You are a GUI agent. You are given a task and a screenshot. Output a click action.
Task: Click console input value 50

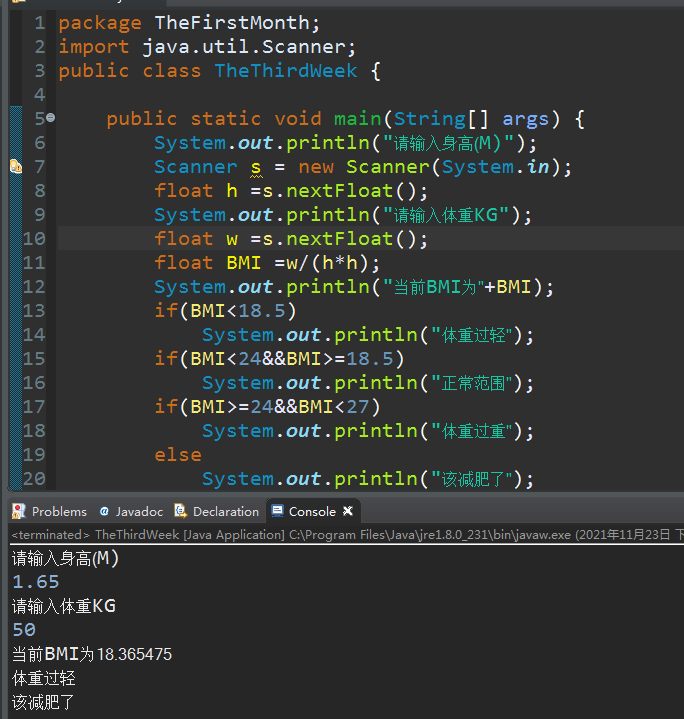click(x=24, y=630)
